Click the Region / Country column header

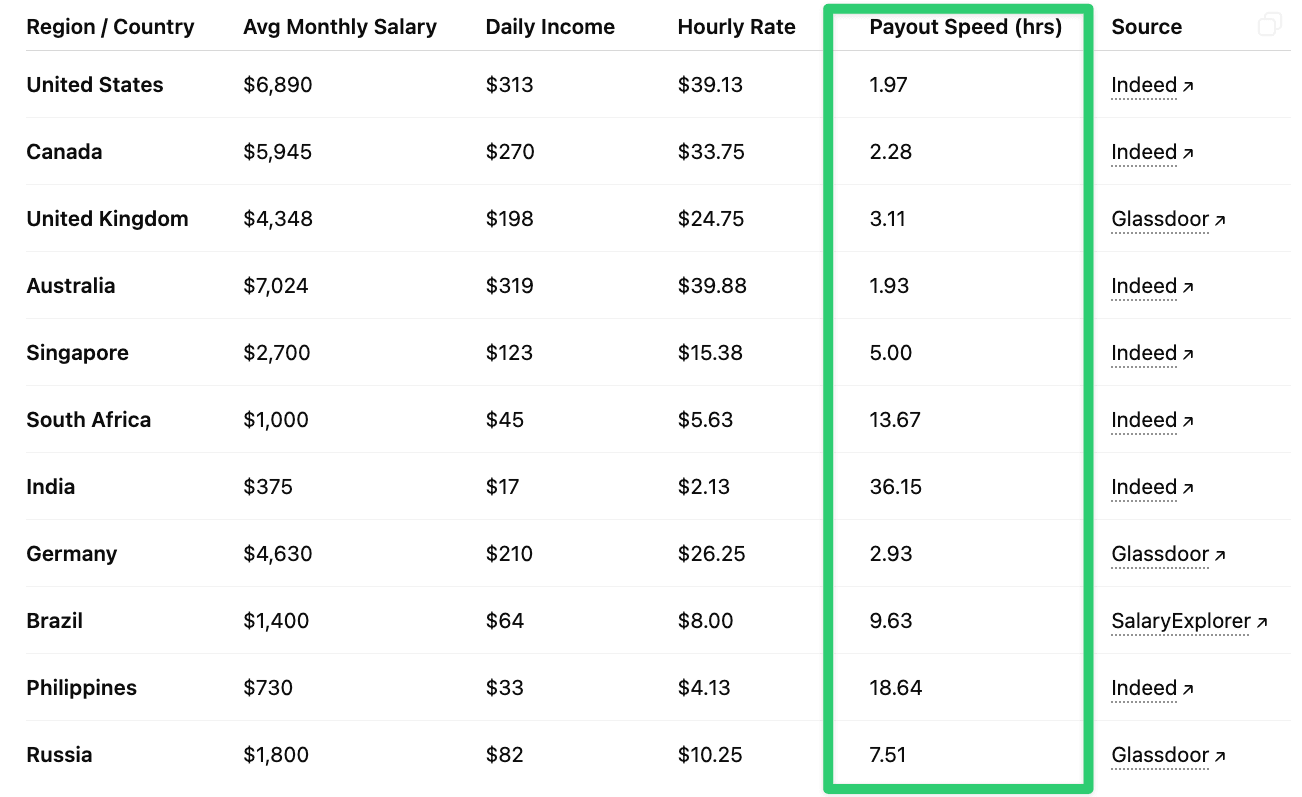(110, 27)
